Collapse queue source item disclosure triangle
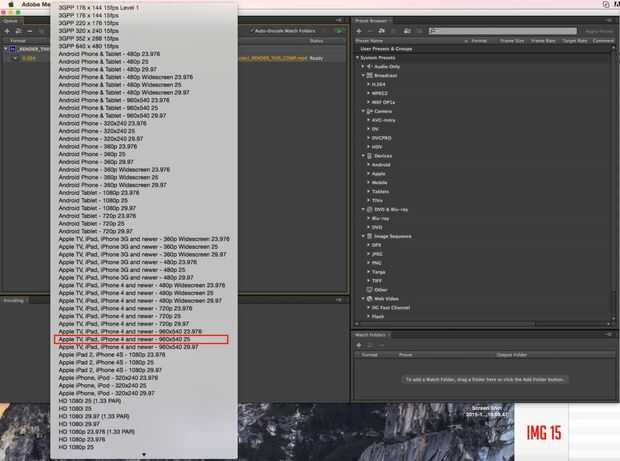The image size is (620, 461). [x=6, y=49]
